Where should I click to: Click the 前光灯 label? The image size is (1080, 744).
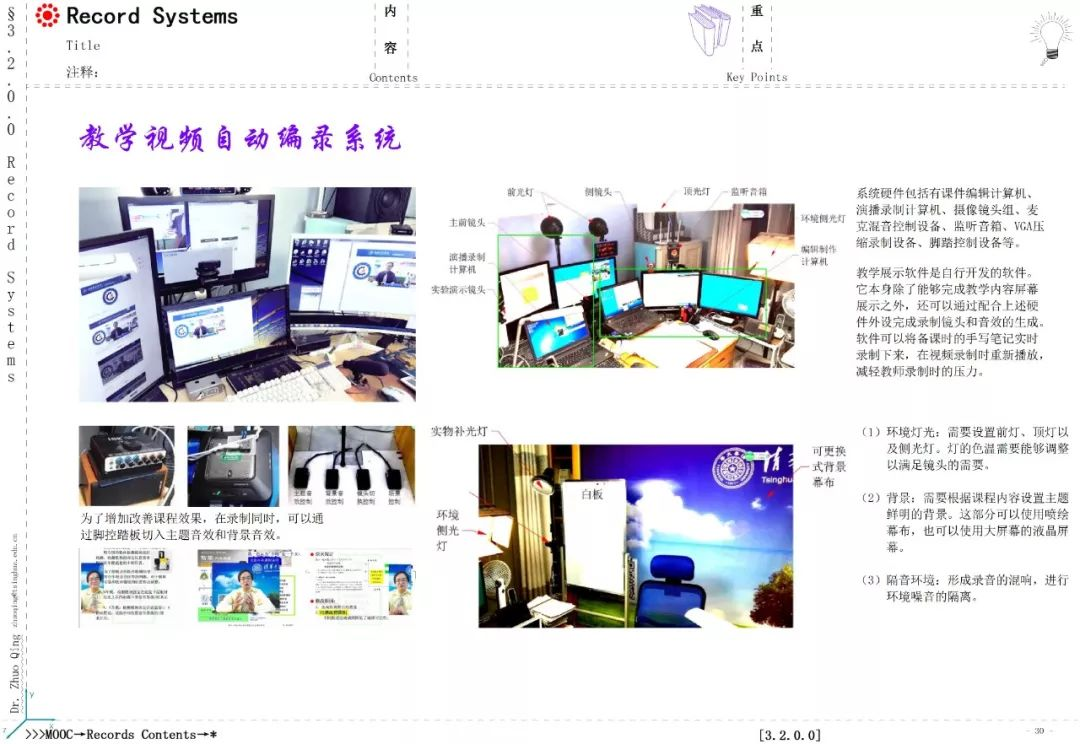520,192
